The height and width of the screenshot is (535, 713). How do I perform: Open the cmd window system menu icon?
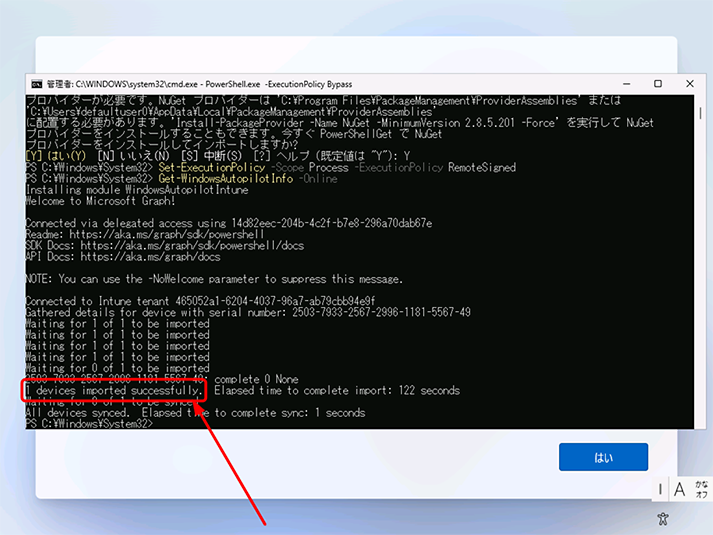pyautogui.click(x=36, y=84)
